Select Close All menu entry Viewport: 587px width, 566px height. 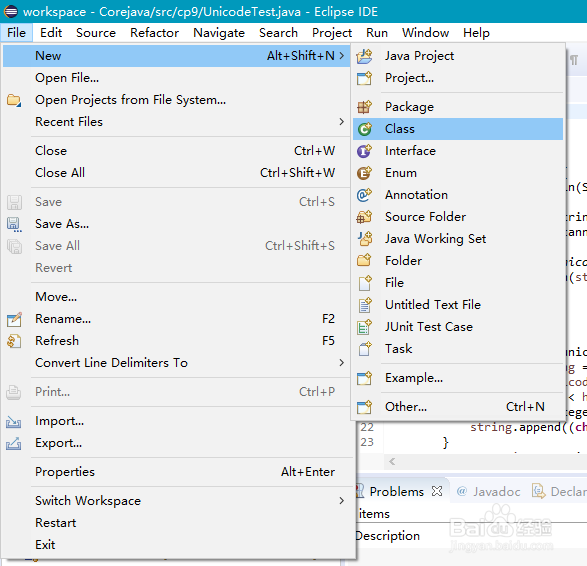(x=177, y=173)
